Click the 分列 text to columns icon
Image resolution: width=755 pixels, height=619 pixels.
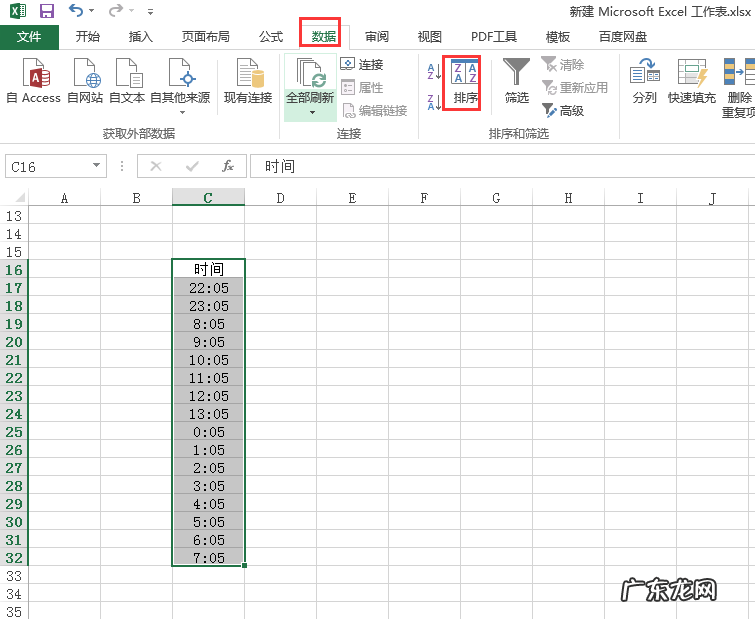pyautogui.click(x=645, y=71)
